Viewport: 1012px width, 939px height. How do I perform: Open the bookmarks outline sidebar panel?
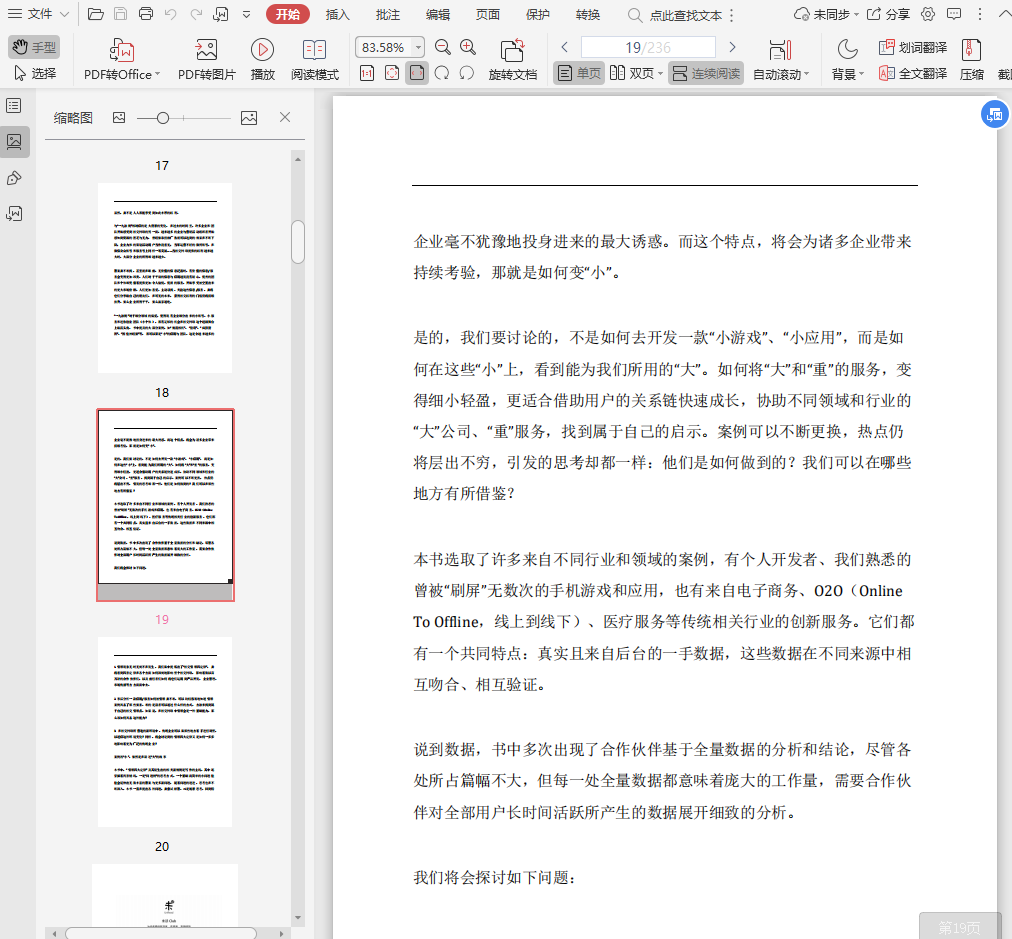click(14, 105)
